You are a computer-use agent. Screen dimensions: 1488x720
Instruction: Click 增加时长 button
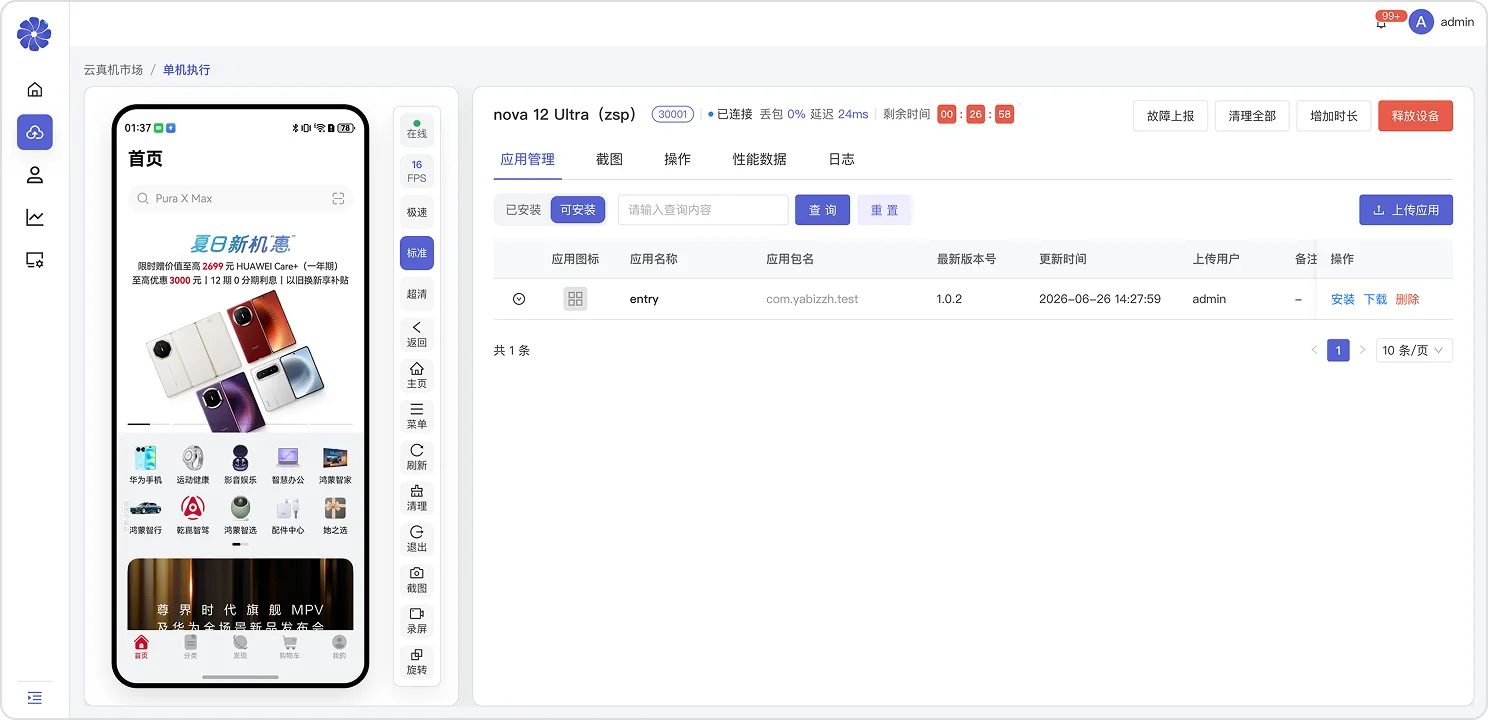[1334, 116]
